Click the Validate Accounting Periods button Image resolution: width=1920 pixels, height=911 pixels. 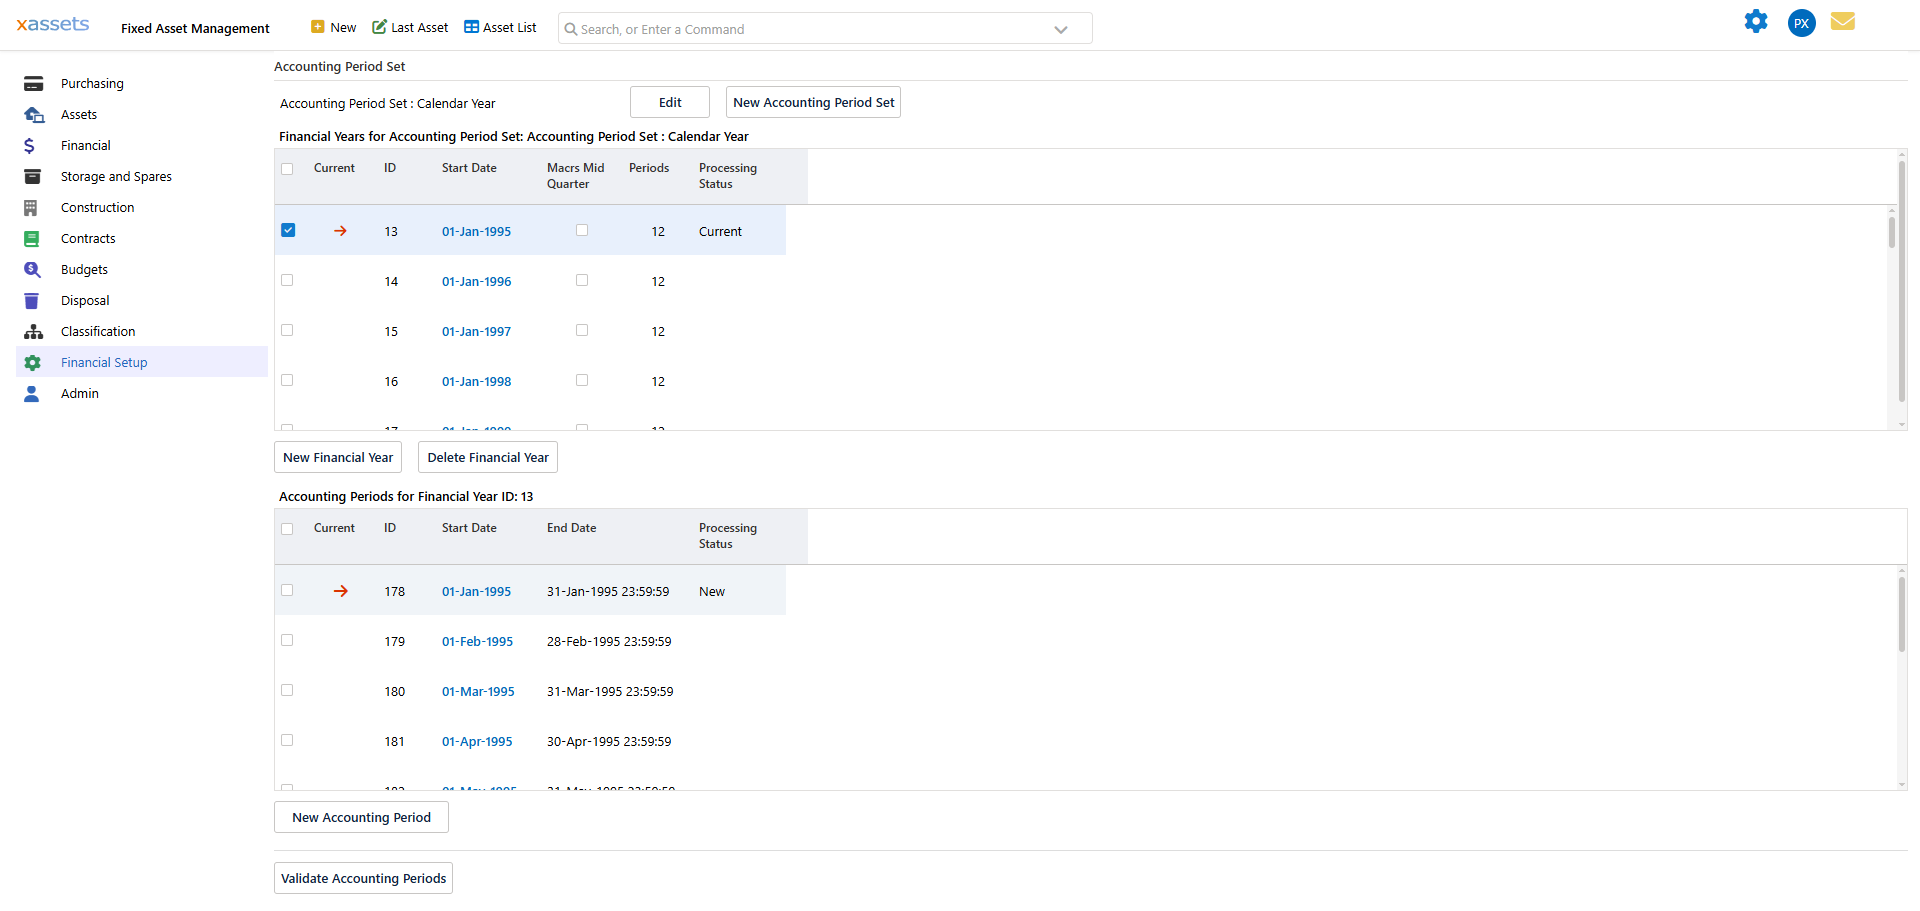click(362, 878)
